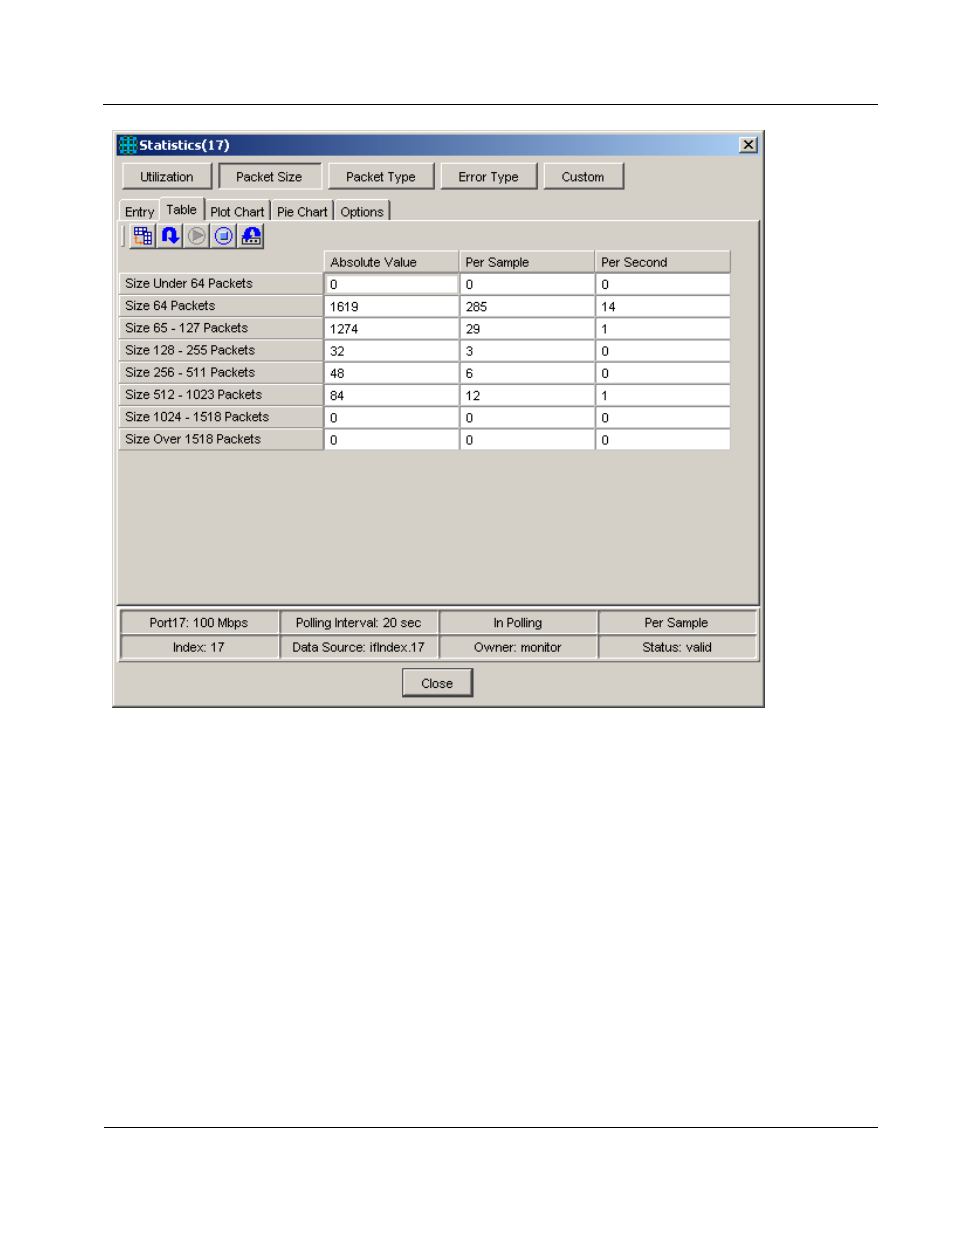Click the per sample cell 285
The image size is (954, 1235).
[527, 307]
